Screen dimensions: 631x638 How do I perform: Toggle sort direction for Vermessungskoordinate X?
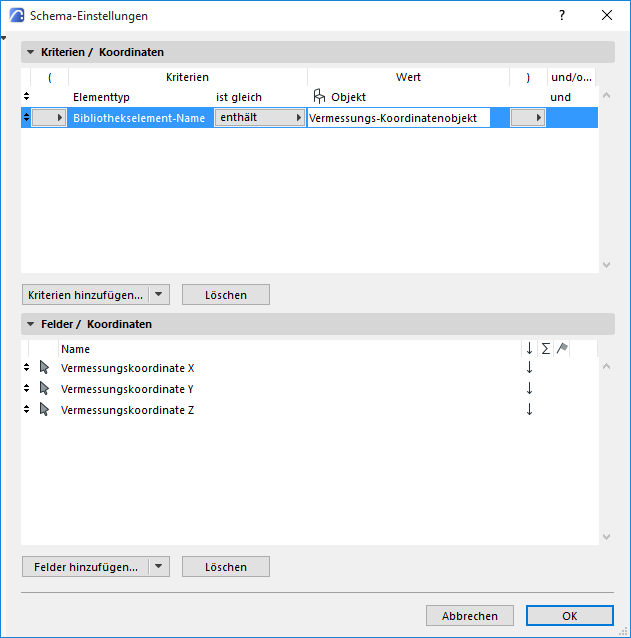pyautogui.click(x=529, y=368)
